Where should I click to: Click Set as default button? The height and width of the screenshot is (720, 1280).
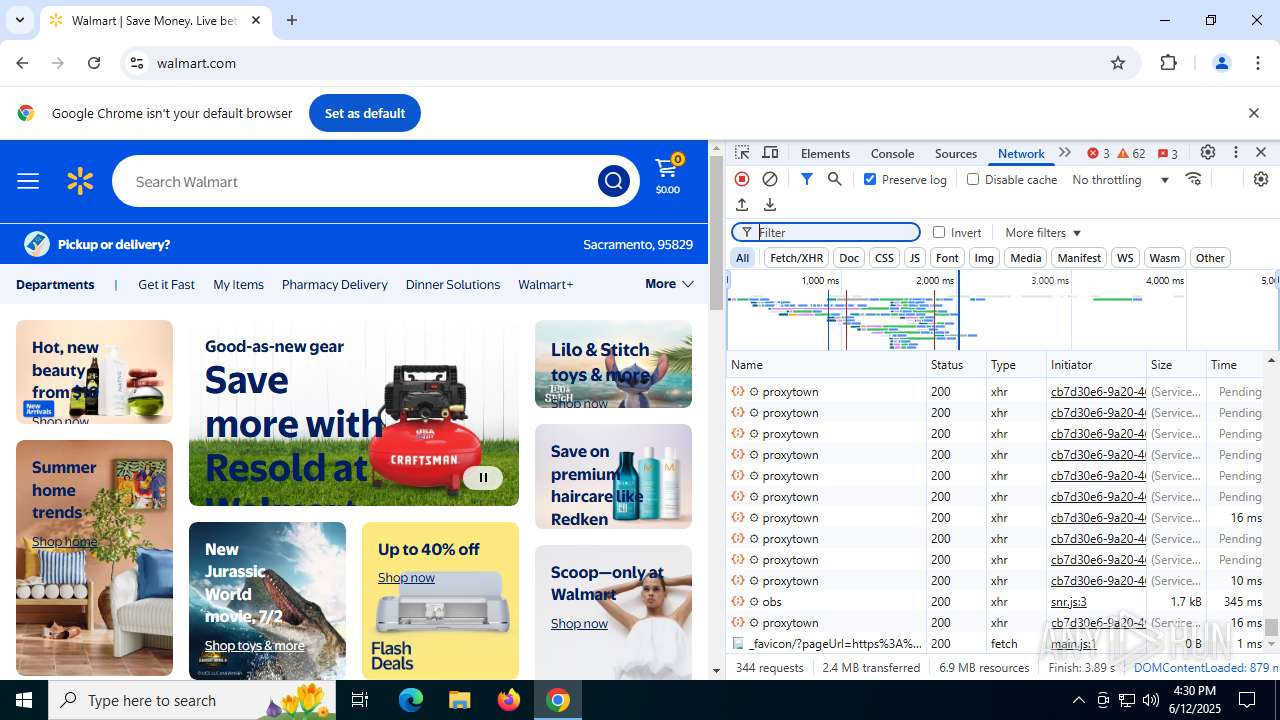pyautogui.click(x=365, y=113)
